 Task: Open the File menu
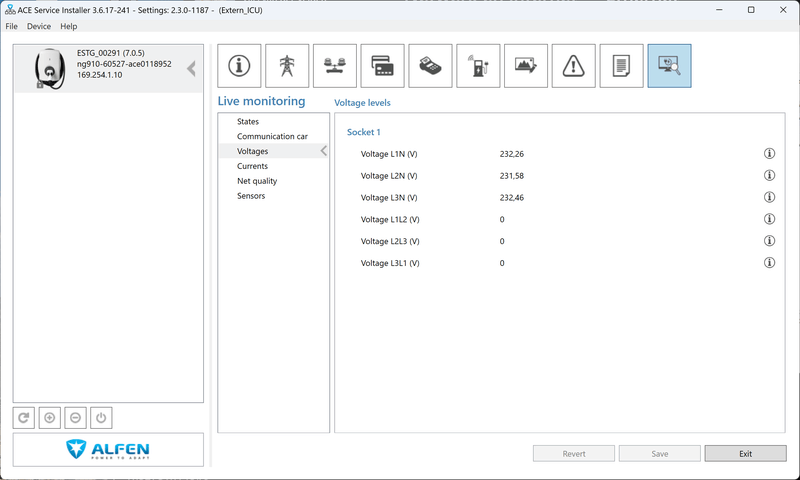[11, 26]
